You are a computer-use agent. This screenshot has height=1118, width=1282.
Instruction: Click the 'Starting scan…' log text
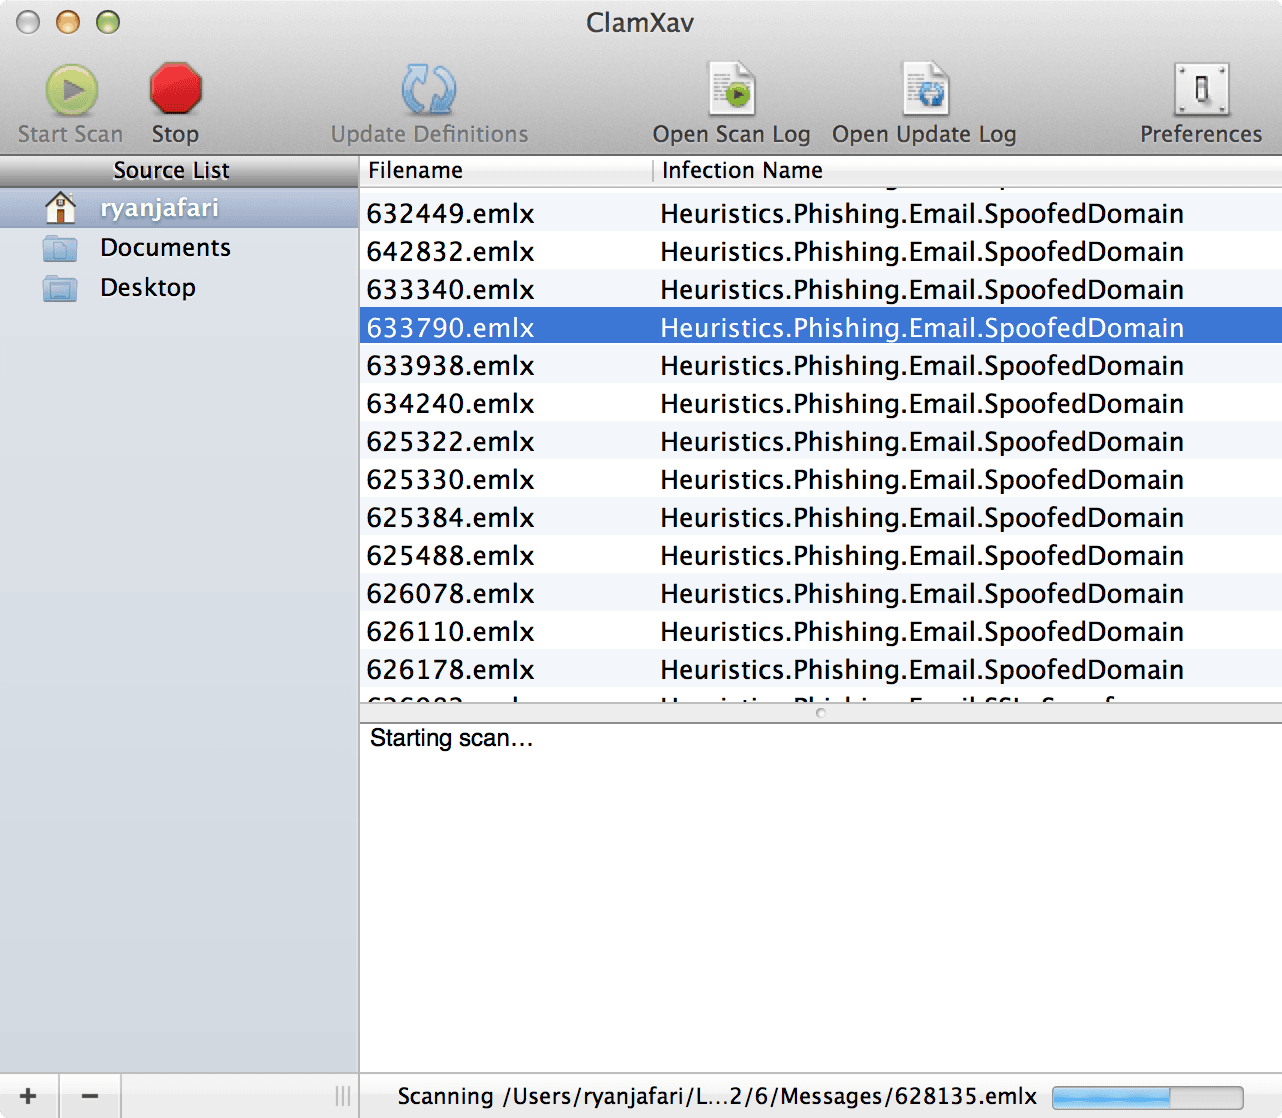tap(451, 738)
